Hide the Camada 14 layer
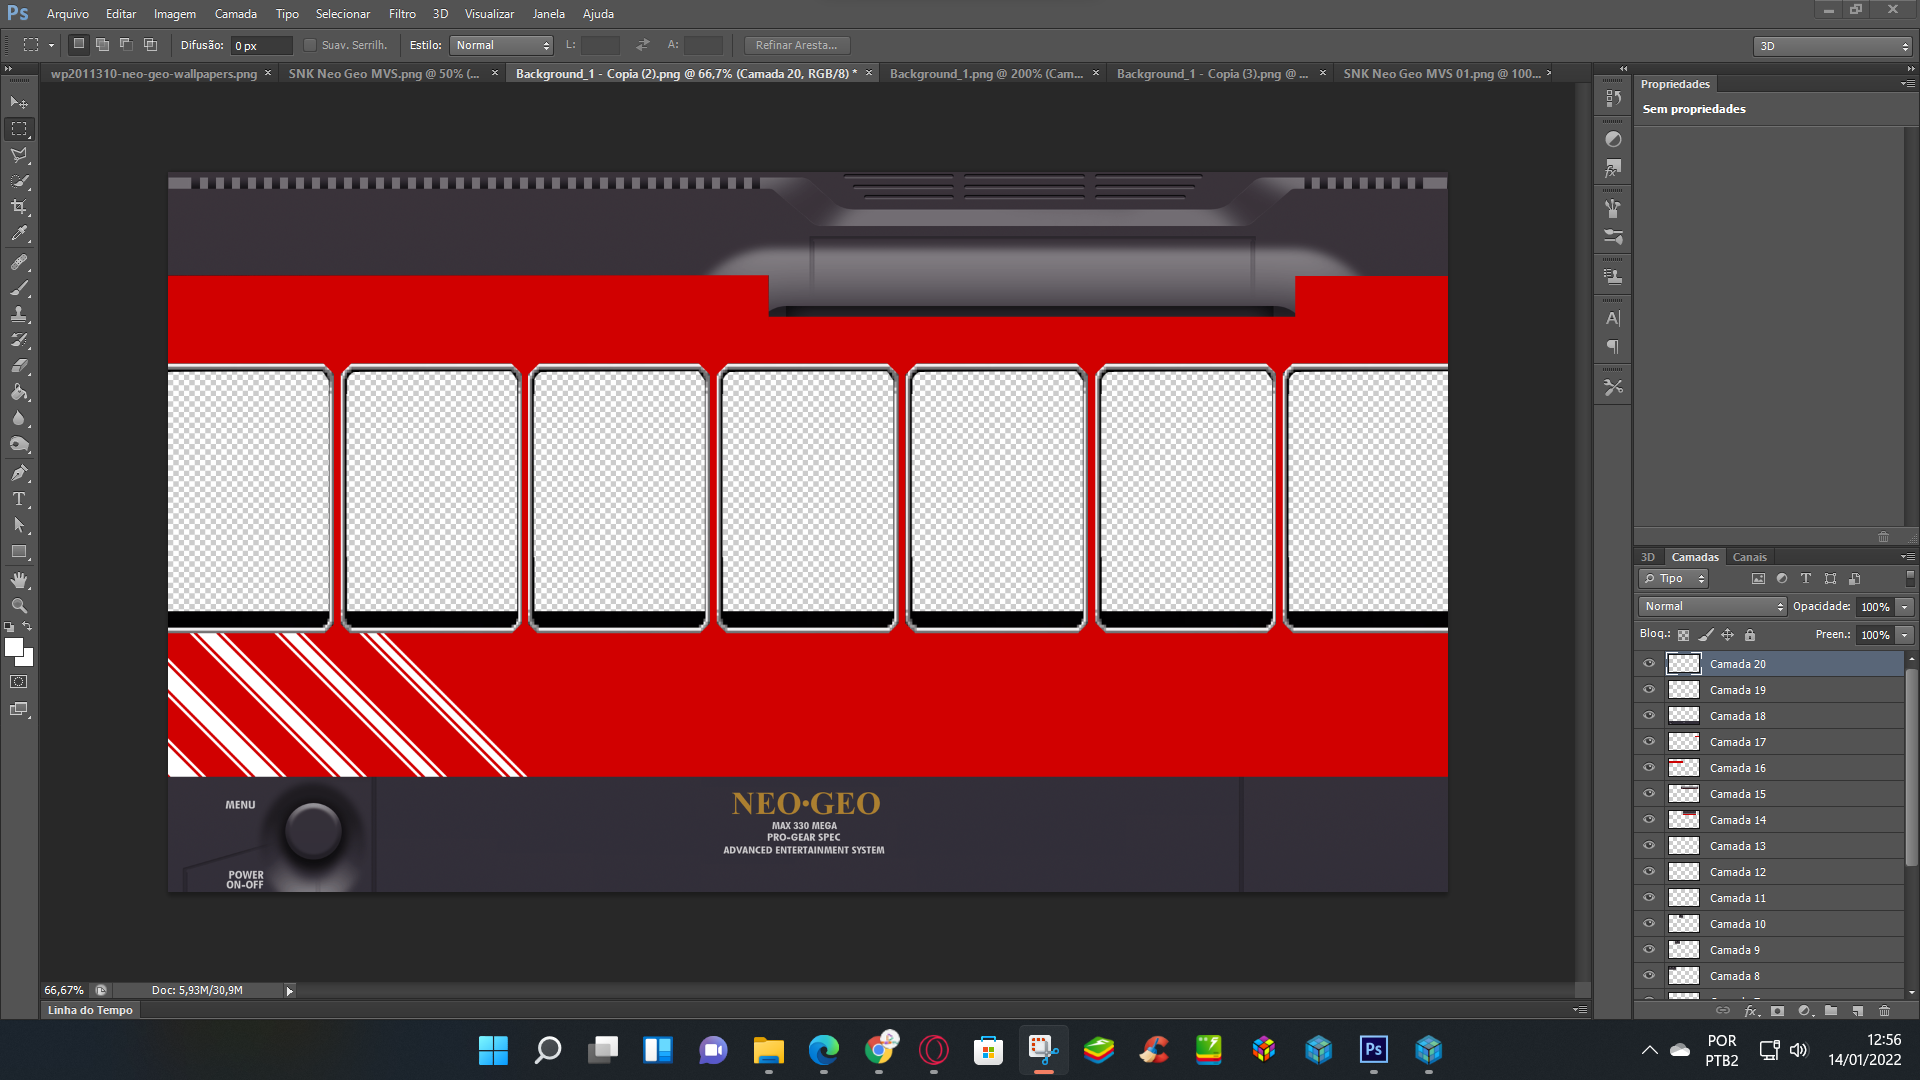 1649,819
